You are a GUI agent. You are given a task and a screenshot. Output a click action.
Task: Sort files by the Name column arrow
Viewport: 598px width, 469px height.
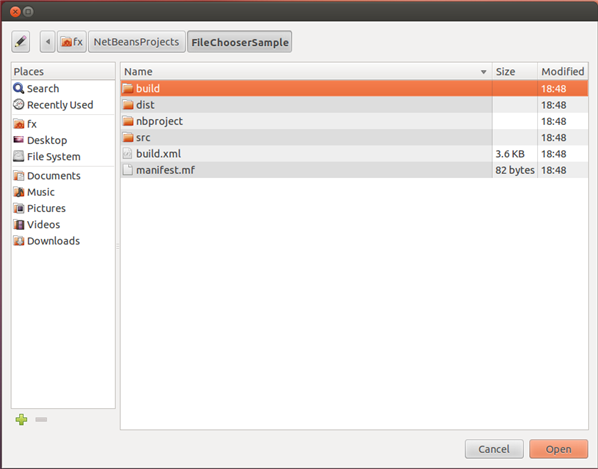tap(484, 72)
